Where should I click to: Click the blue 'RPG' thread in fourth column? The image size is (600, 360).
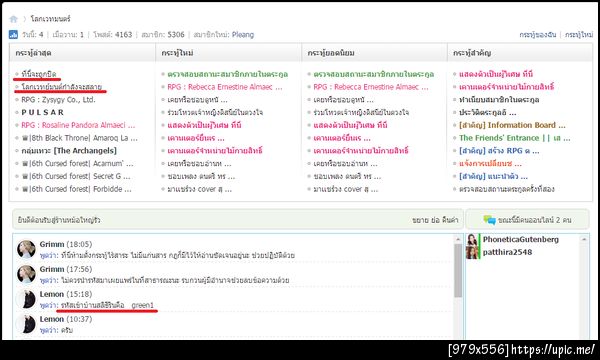pyautogui.click(x=499, y=151)
